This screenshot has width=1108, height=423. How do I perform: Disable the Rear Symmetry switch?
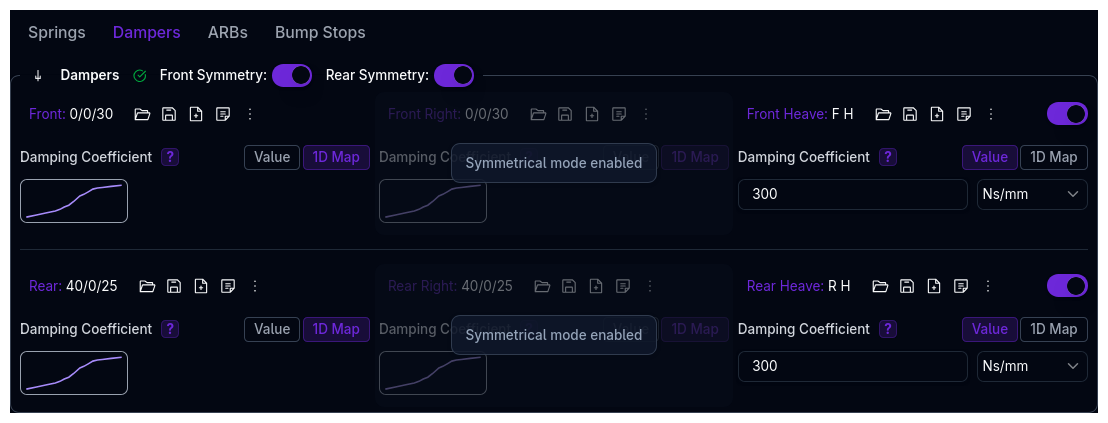click(453, 75)
